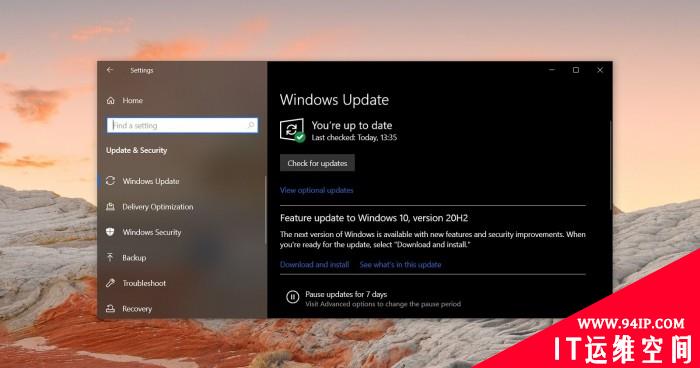The height and width of the screenshot is (368, 700).
Task: Select the Recovery icon in sidebar
Action: pos(110,309)
